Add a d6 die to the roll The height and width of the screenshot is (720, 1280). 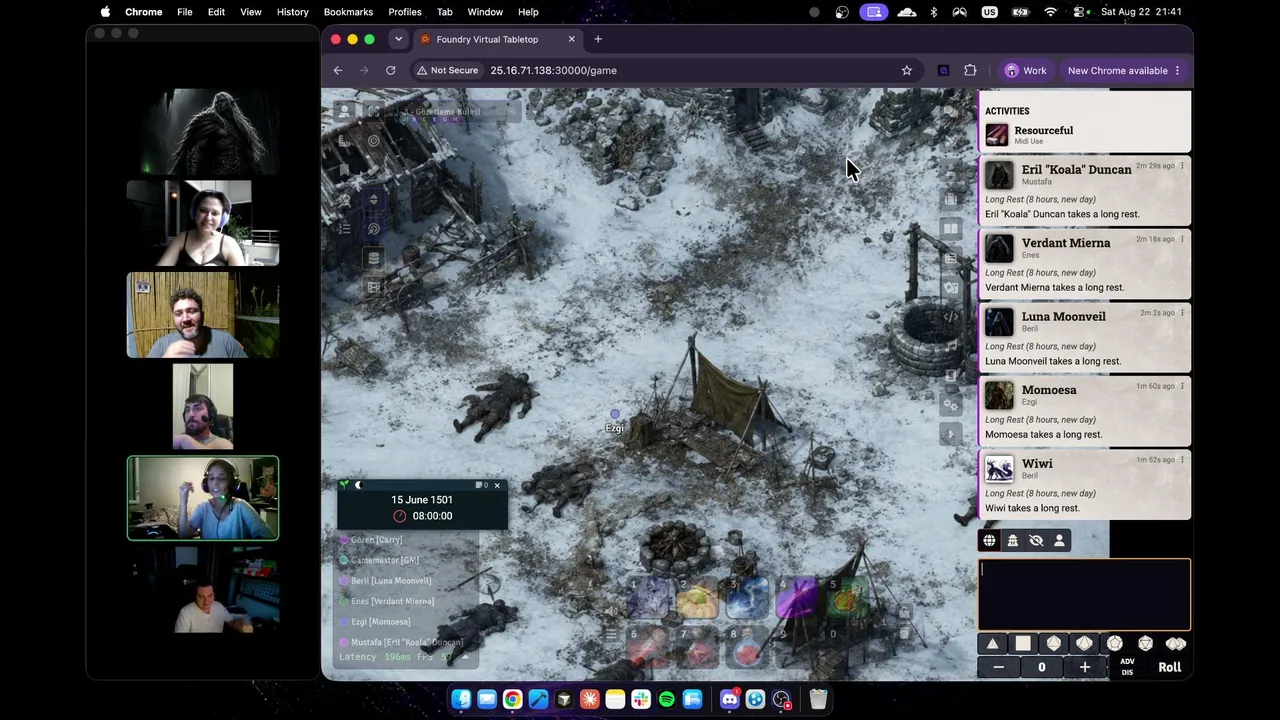click(1023, 644)
